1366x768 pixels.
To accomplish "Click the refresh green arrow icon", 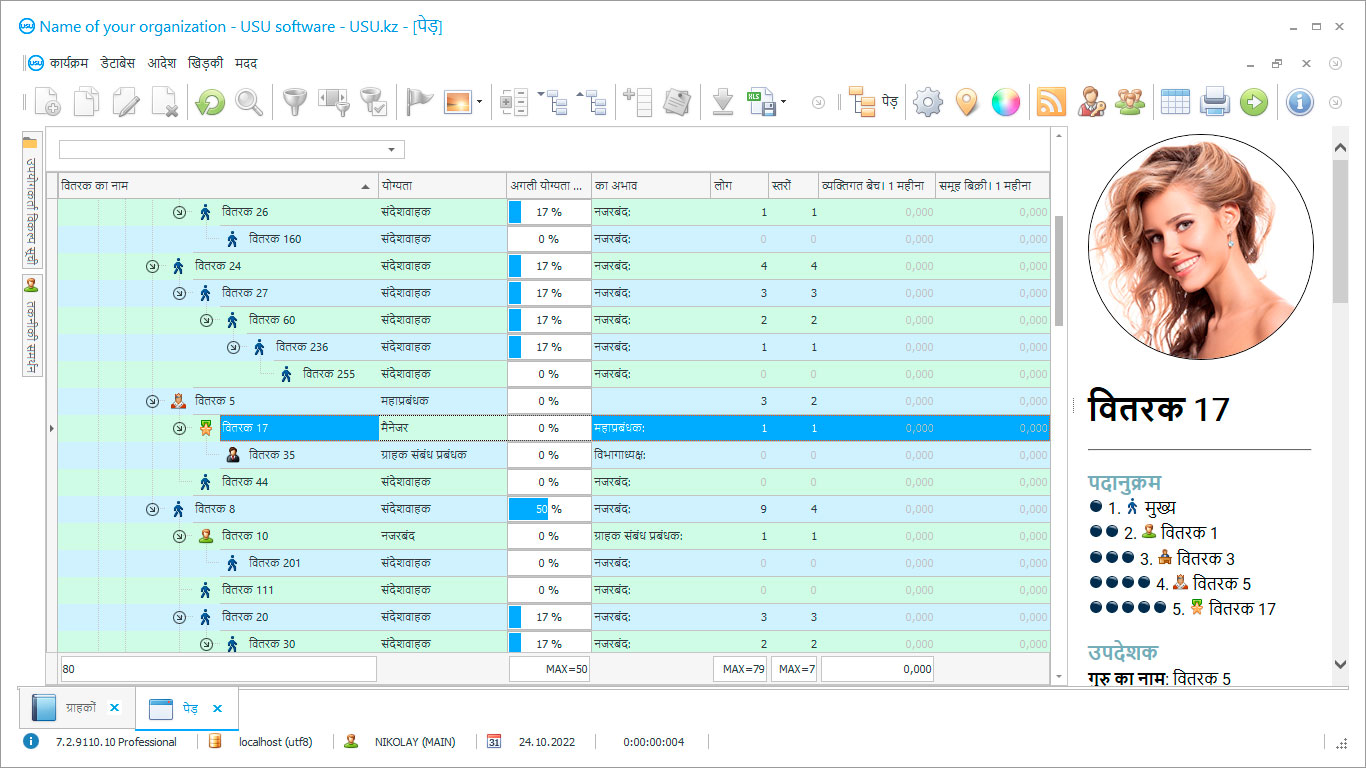I will (210, 102).
